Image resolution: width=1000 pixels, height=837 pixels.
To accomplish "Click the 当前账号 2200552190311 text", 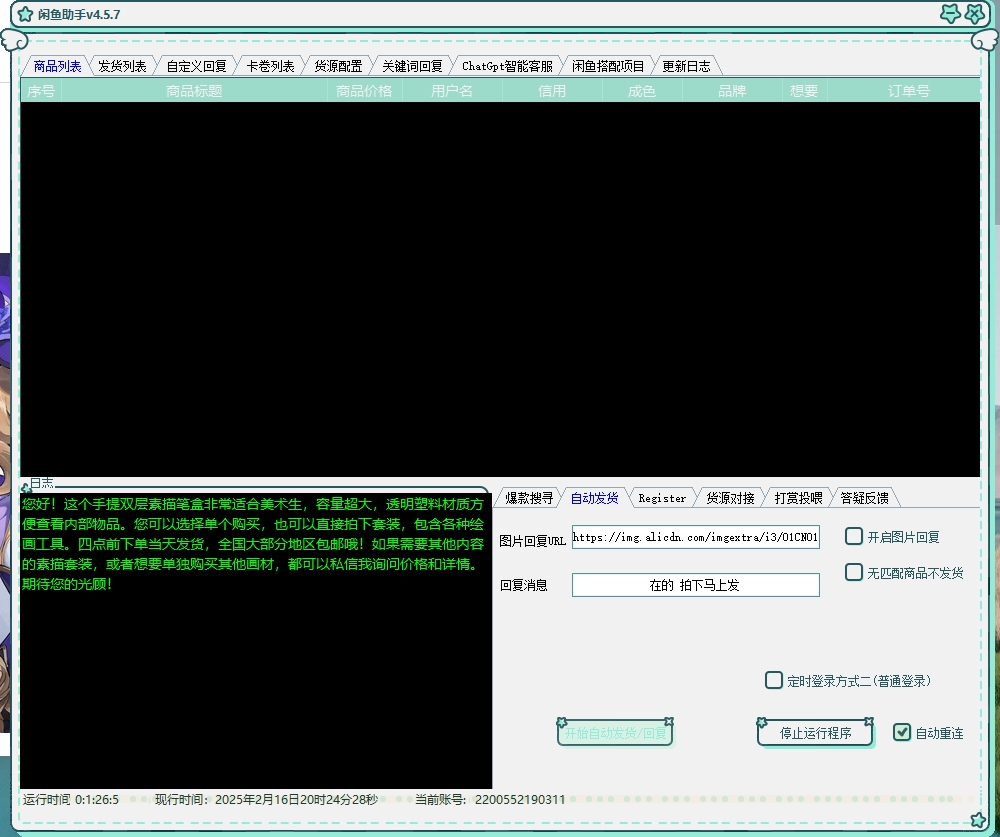I will [x=490, y=799].
